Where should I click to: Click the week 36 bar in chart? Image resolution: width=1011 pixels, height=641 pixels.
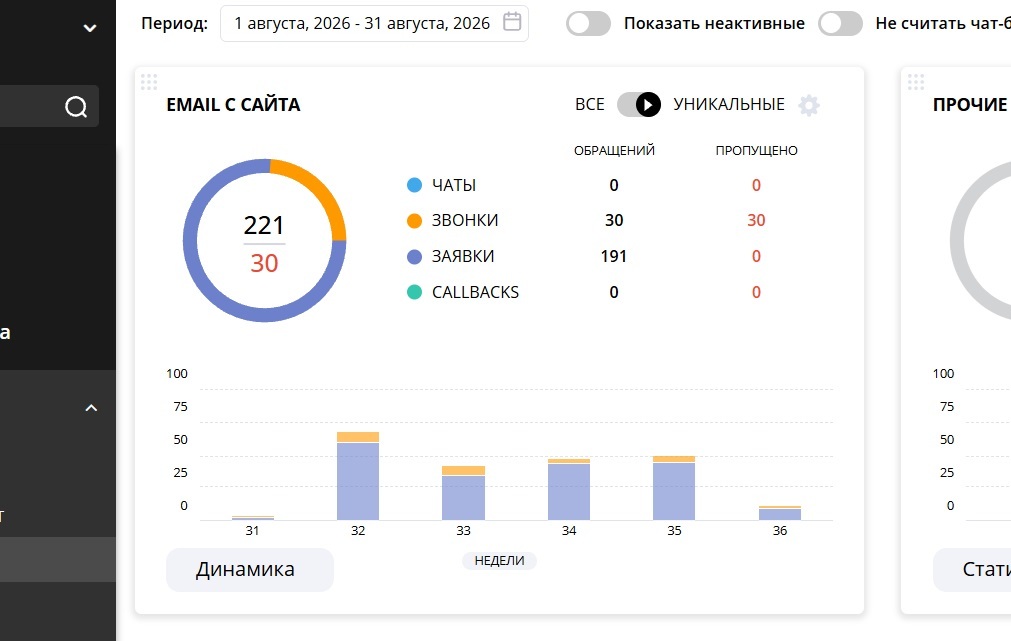(780, 513)
